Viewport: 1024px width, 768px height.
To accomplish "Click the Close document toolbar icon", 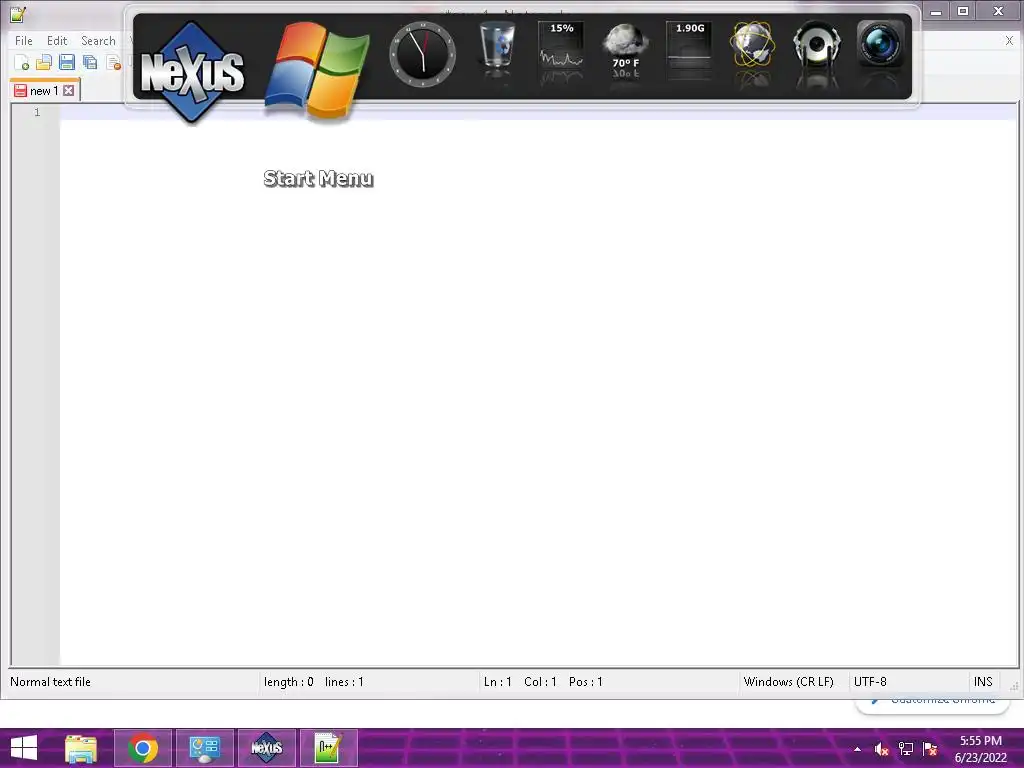I will point(114,63).
